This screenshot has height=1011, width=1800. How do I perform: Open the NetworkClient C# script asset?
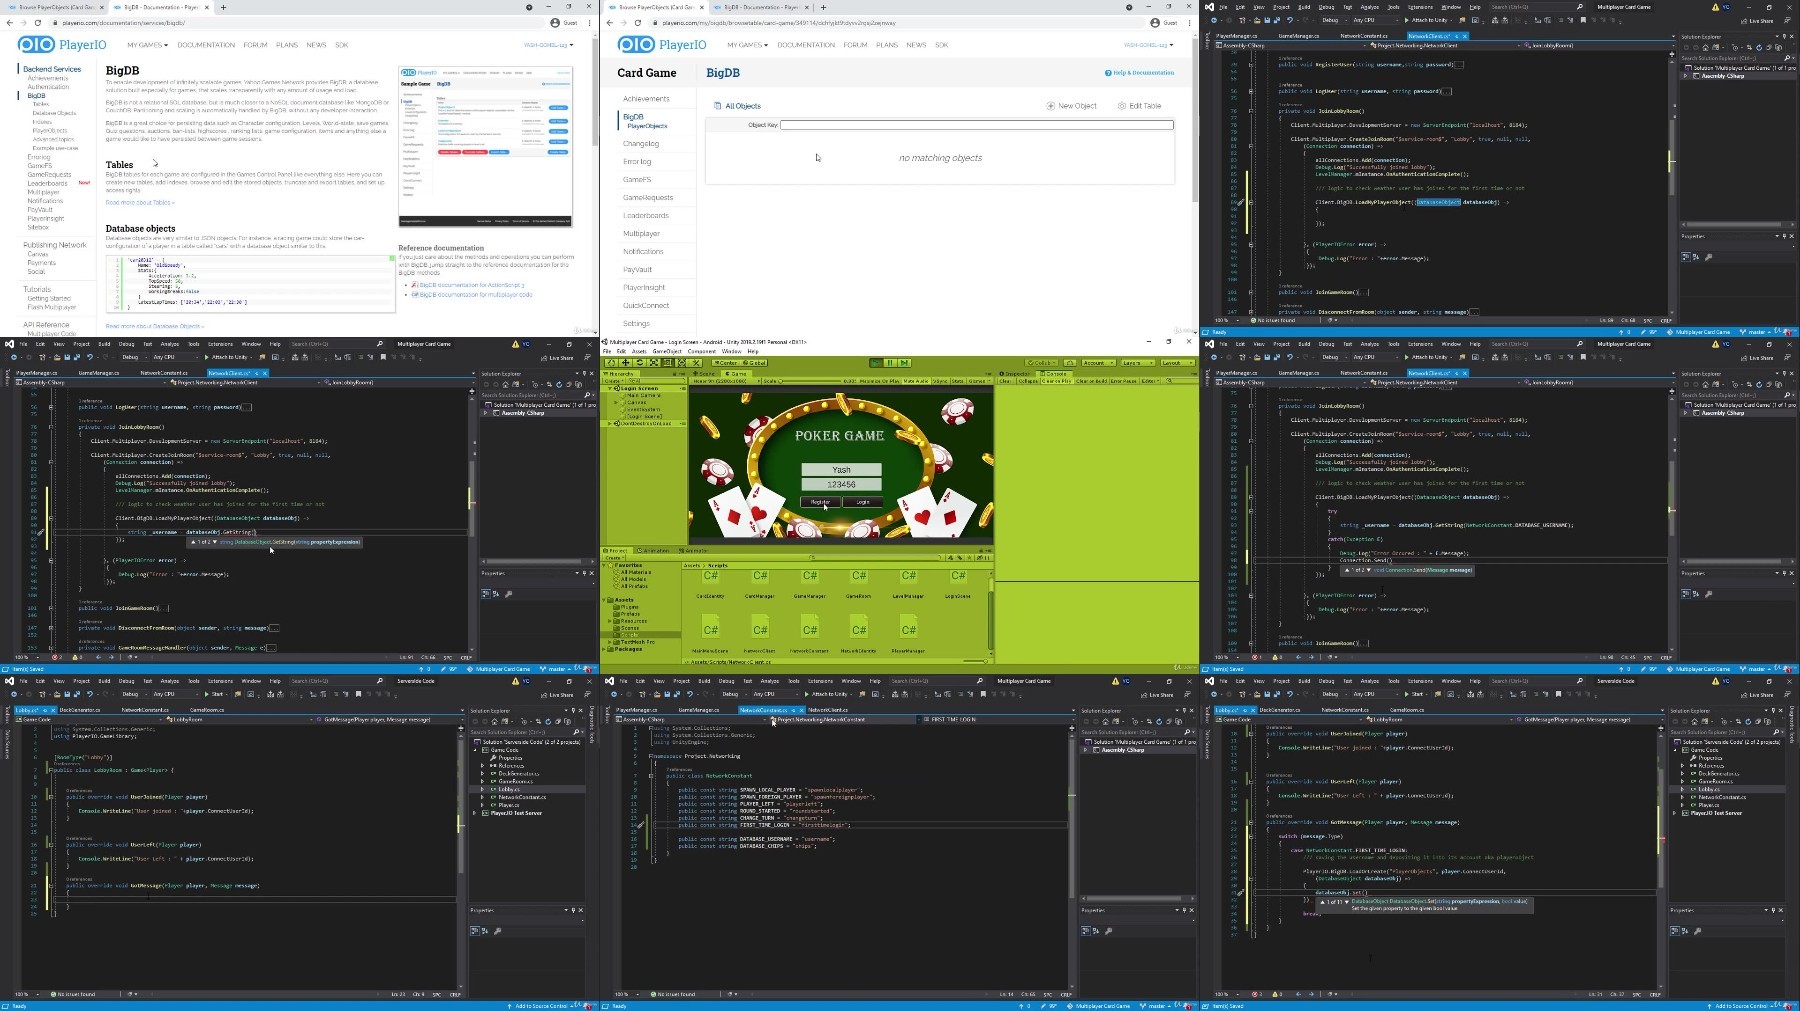click(760, 630)
